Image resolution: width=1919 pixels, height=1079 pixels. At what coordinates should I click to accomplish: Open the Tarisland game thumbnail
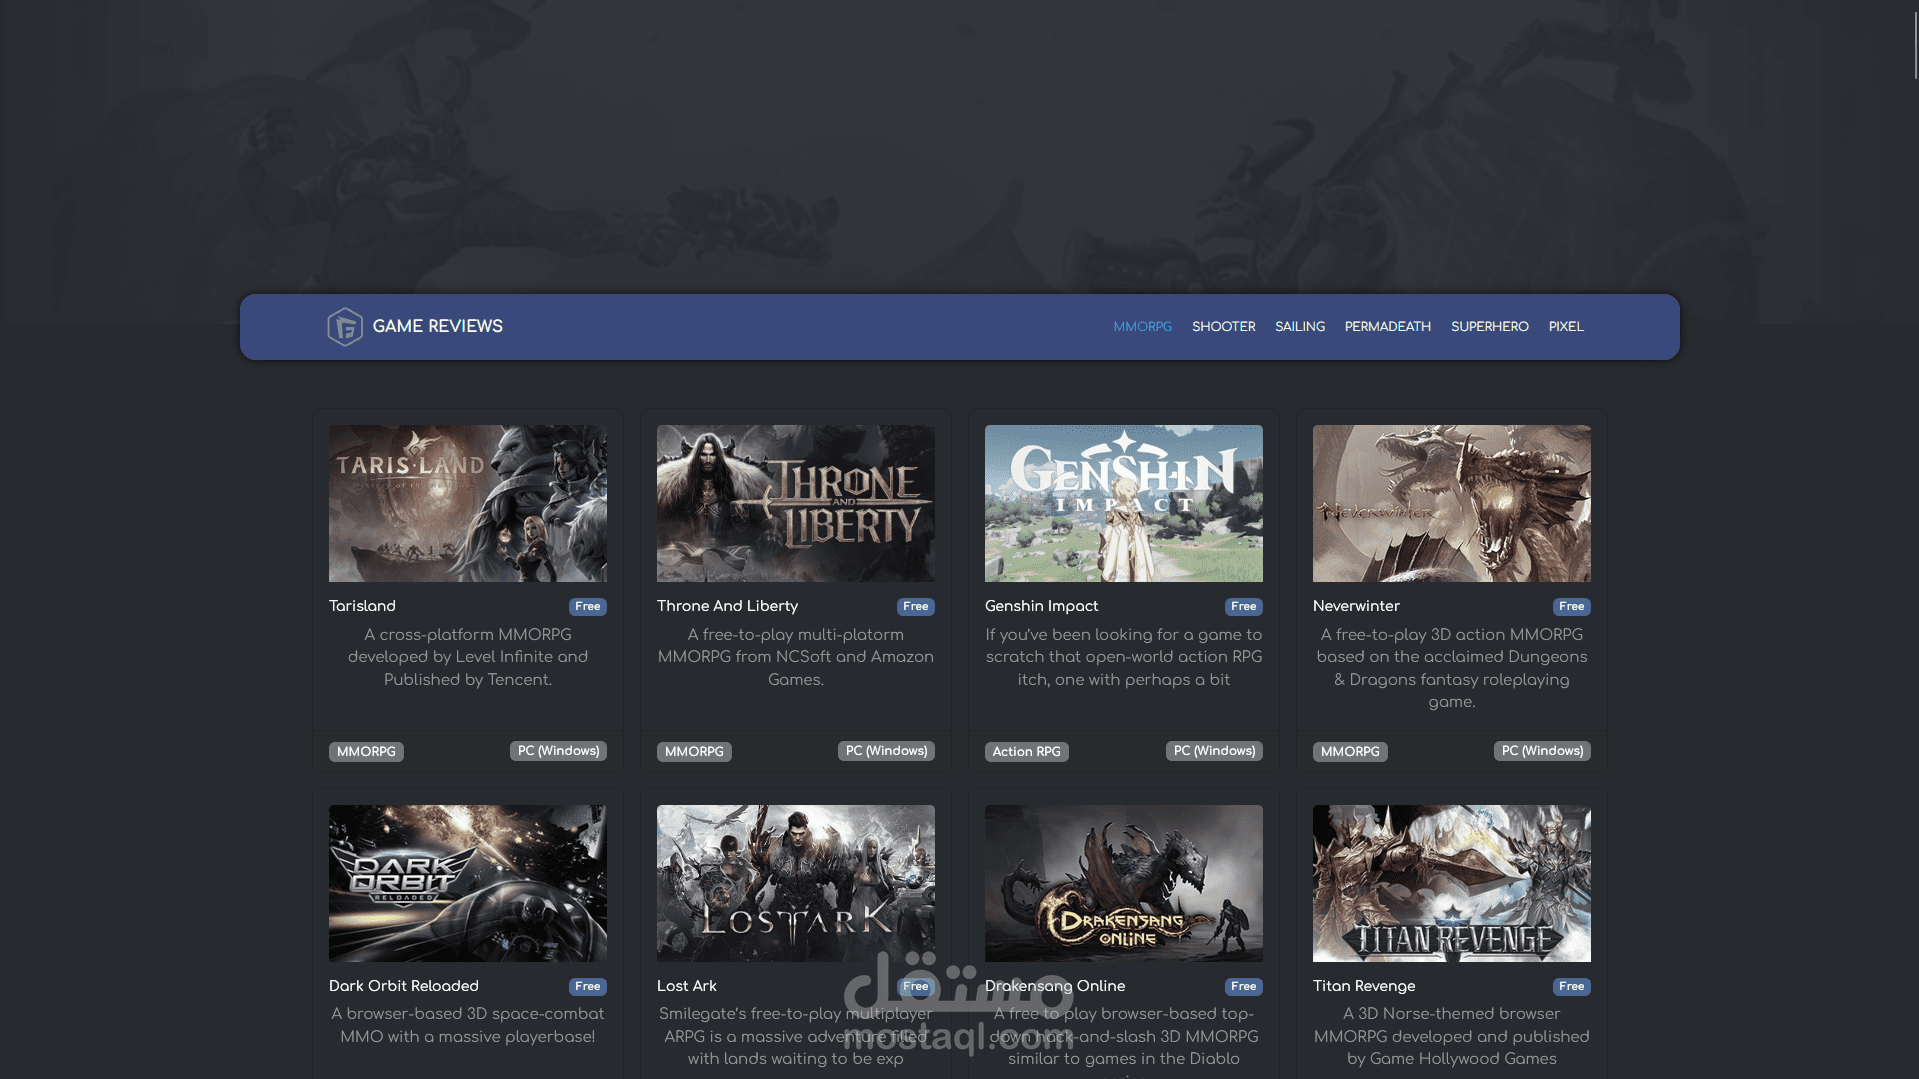tap(468, 503)
